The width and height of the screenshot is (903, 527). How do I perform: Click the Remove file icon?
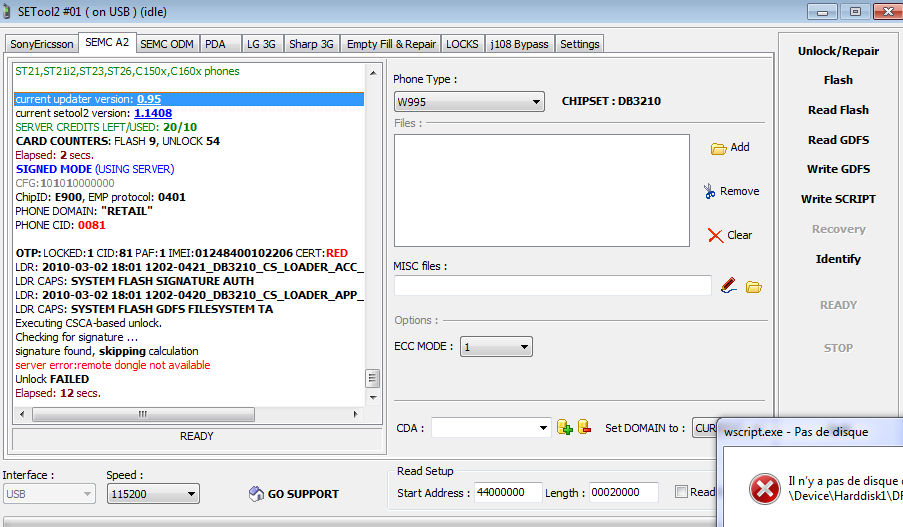710,191
